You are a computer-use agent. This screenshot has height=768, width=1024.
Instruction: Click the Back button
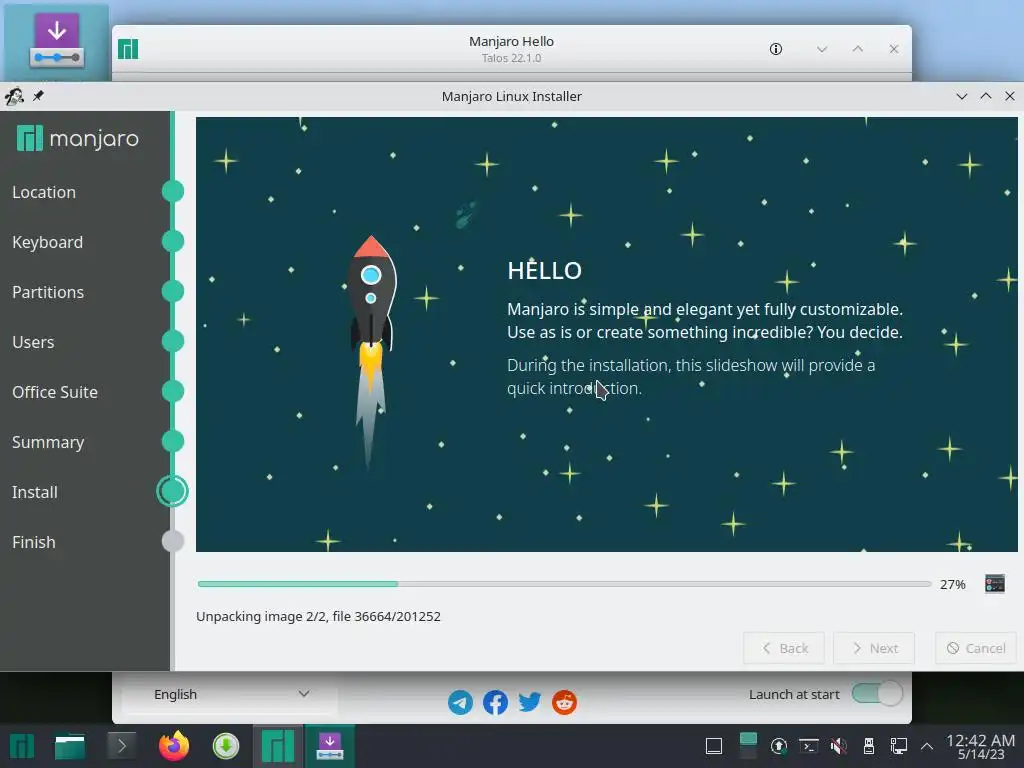tap(784, 648)
